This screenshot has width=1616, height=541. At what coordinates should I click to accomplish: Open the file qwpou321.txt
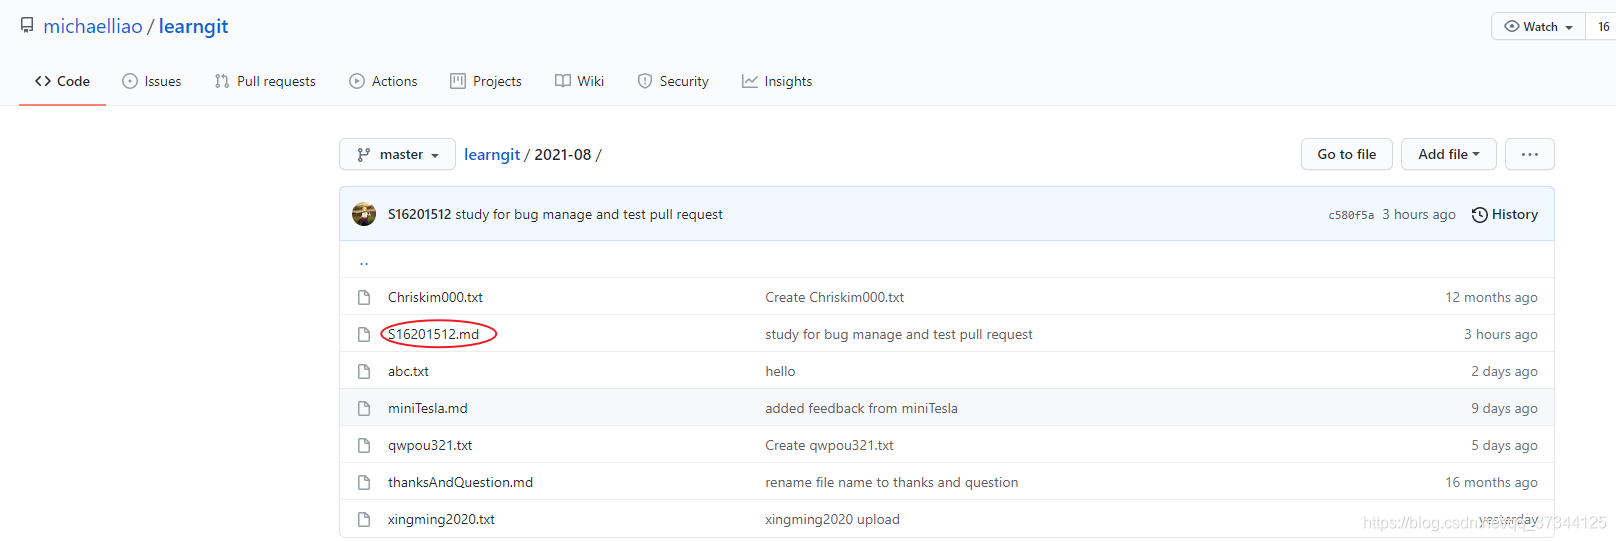[x=430, y=445]
